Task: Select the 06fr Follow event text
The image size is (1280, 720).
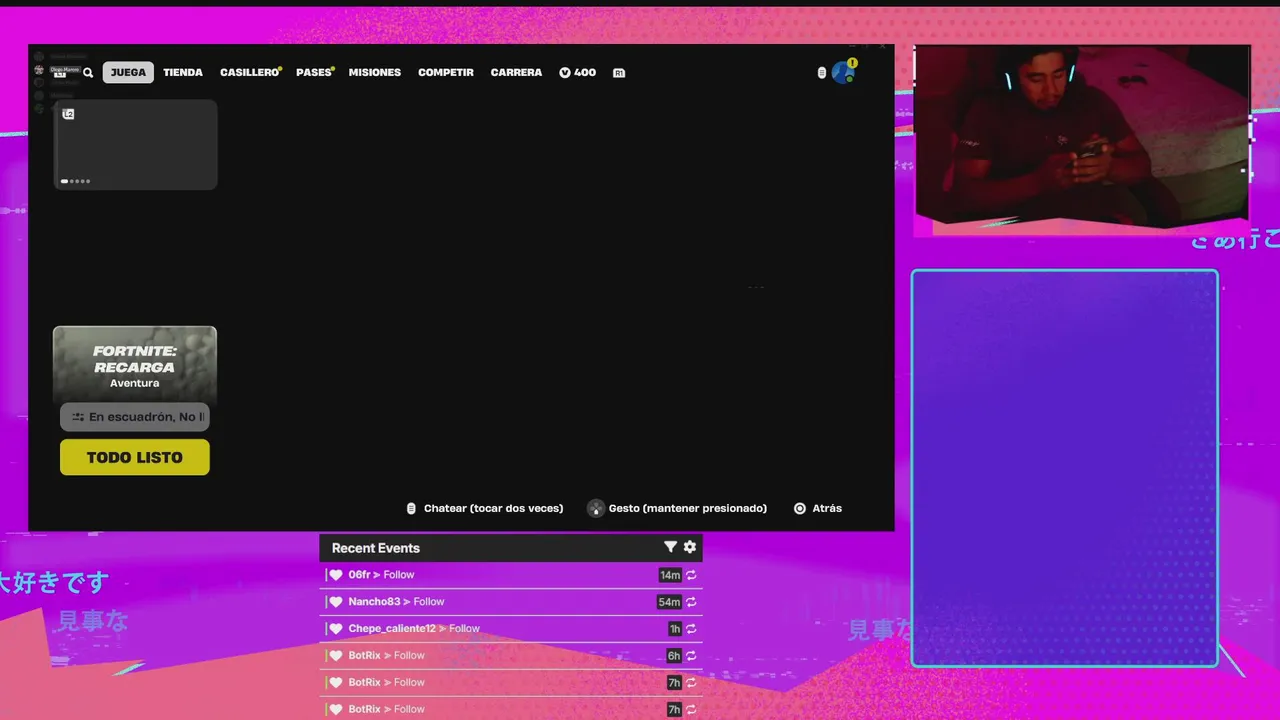Action: click(381, 575)
